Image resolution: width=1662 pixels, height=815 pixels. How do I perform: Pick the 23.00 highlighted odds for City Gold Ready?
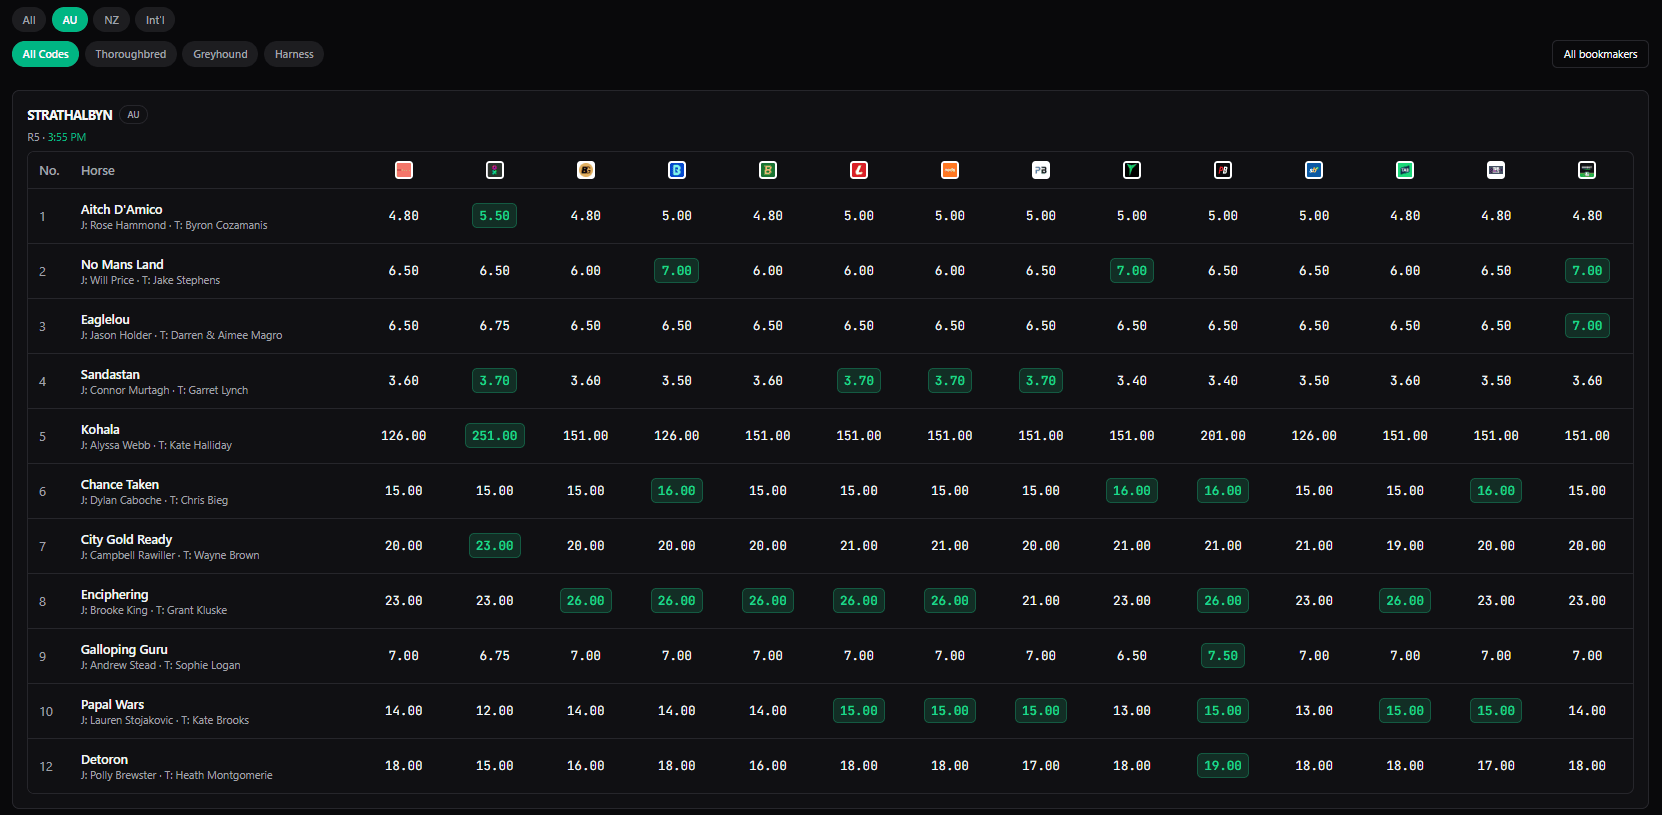pos(495,546)
